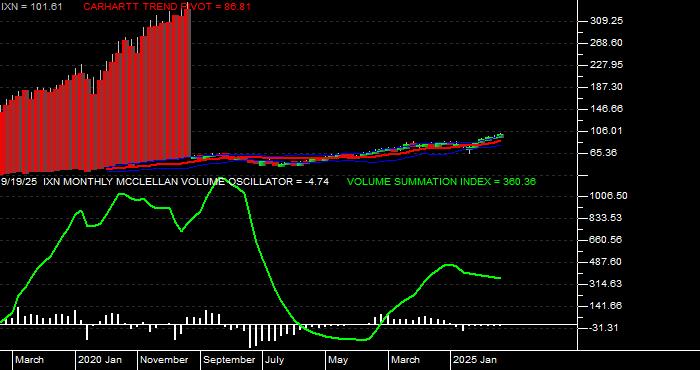
Task: Click the 9/19/25 date label
Action: 19,182
